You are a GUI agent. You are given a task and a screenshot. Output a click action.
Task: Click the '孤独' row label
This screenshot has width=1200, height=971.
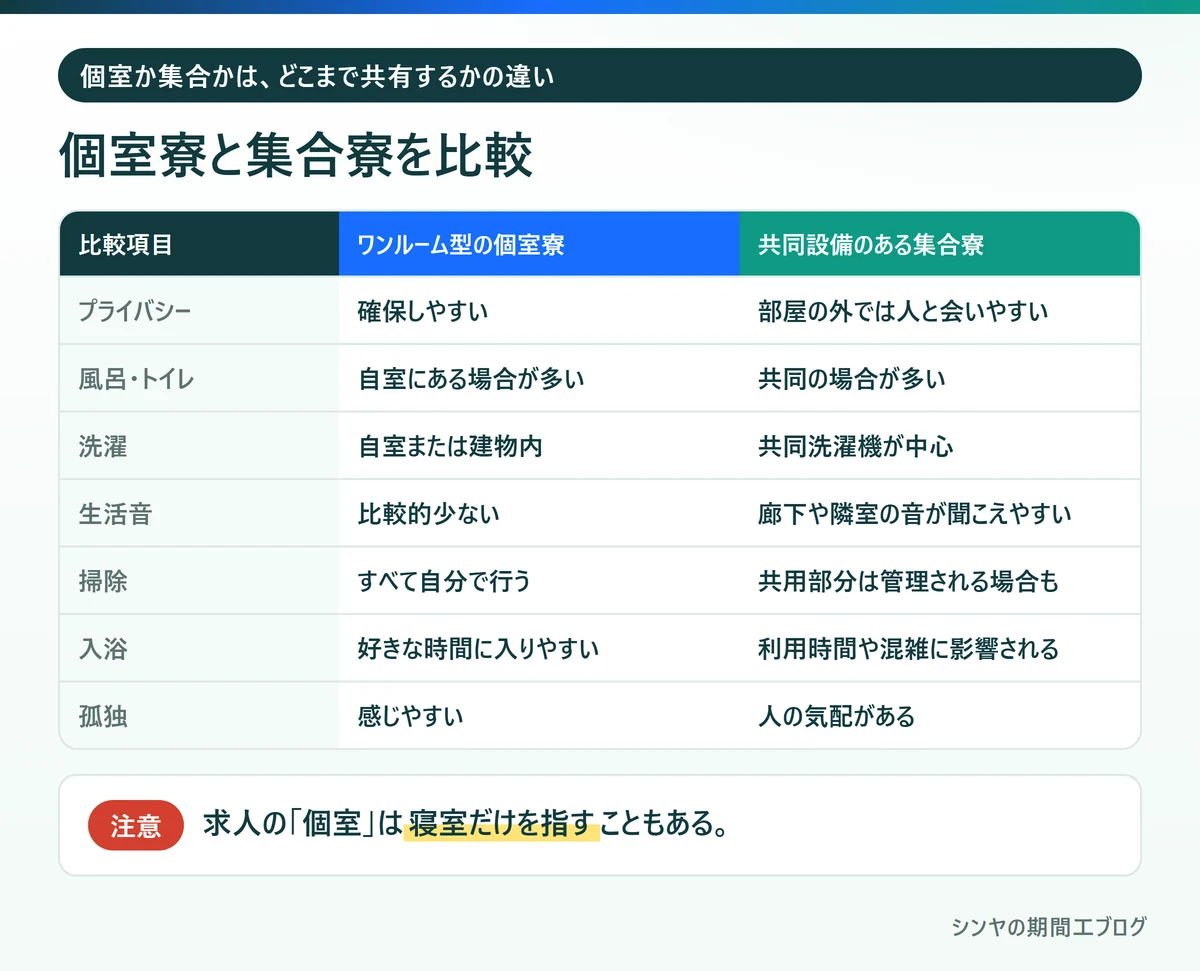199,716
